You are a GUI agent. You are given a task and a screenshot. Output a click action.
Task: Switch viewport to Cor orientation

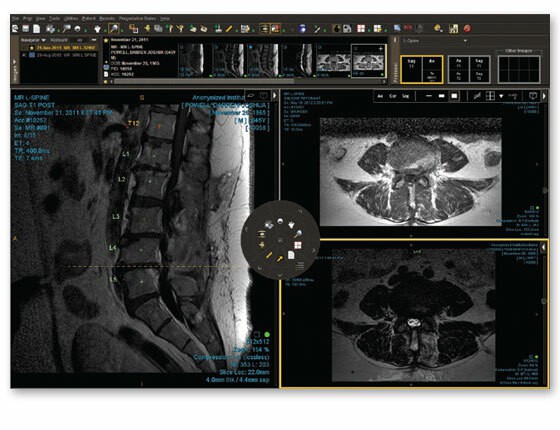(x=393, y=96)
